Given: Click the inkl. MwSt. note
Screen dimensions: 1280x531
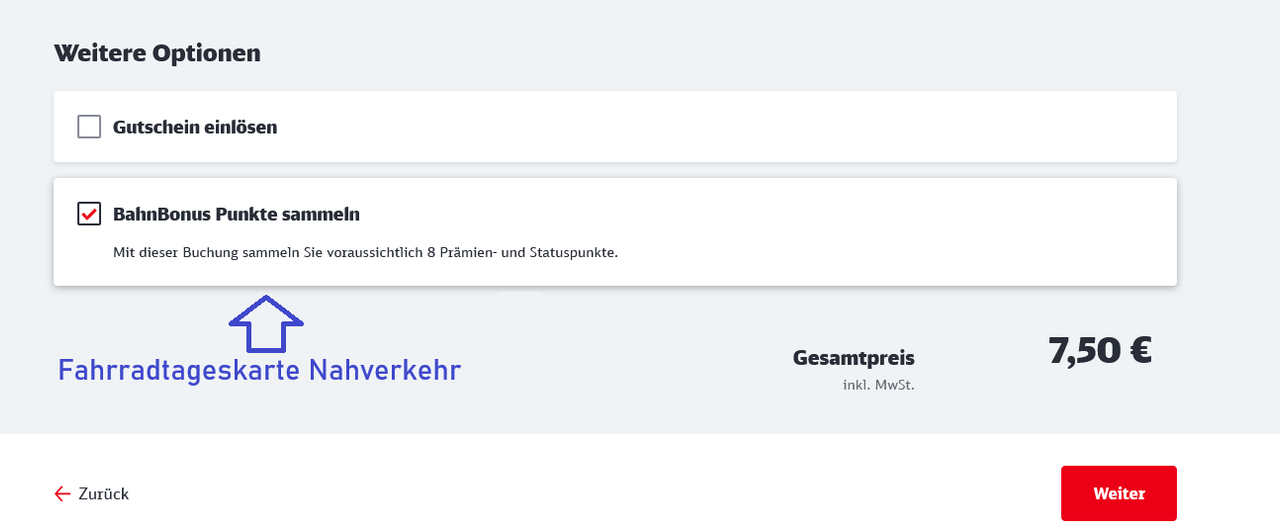Looking at the screenshot, I should pyautogui.click(x=878, y=385).
